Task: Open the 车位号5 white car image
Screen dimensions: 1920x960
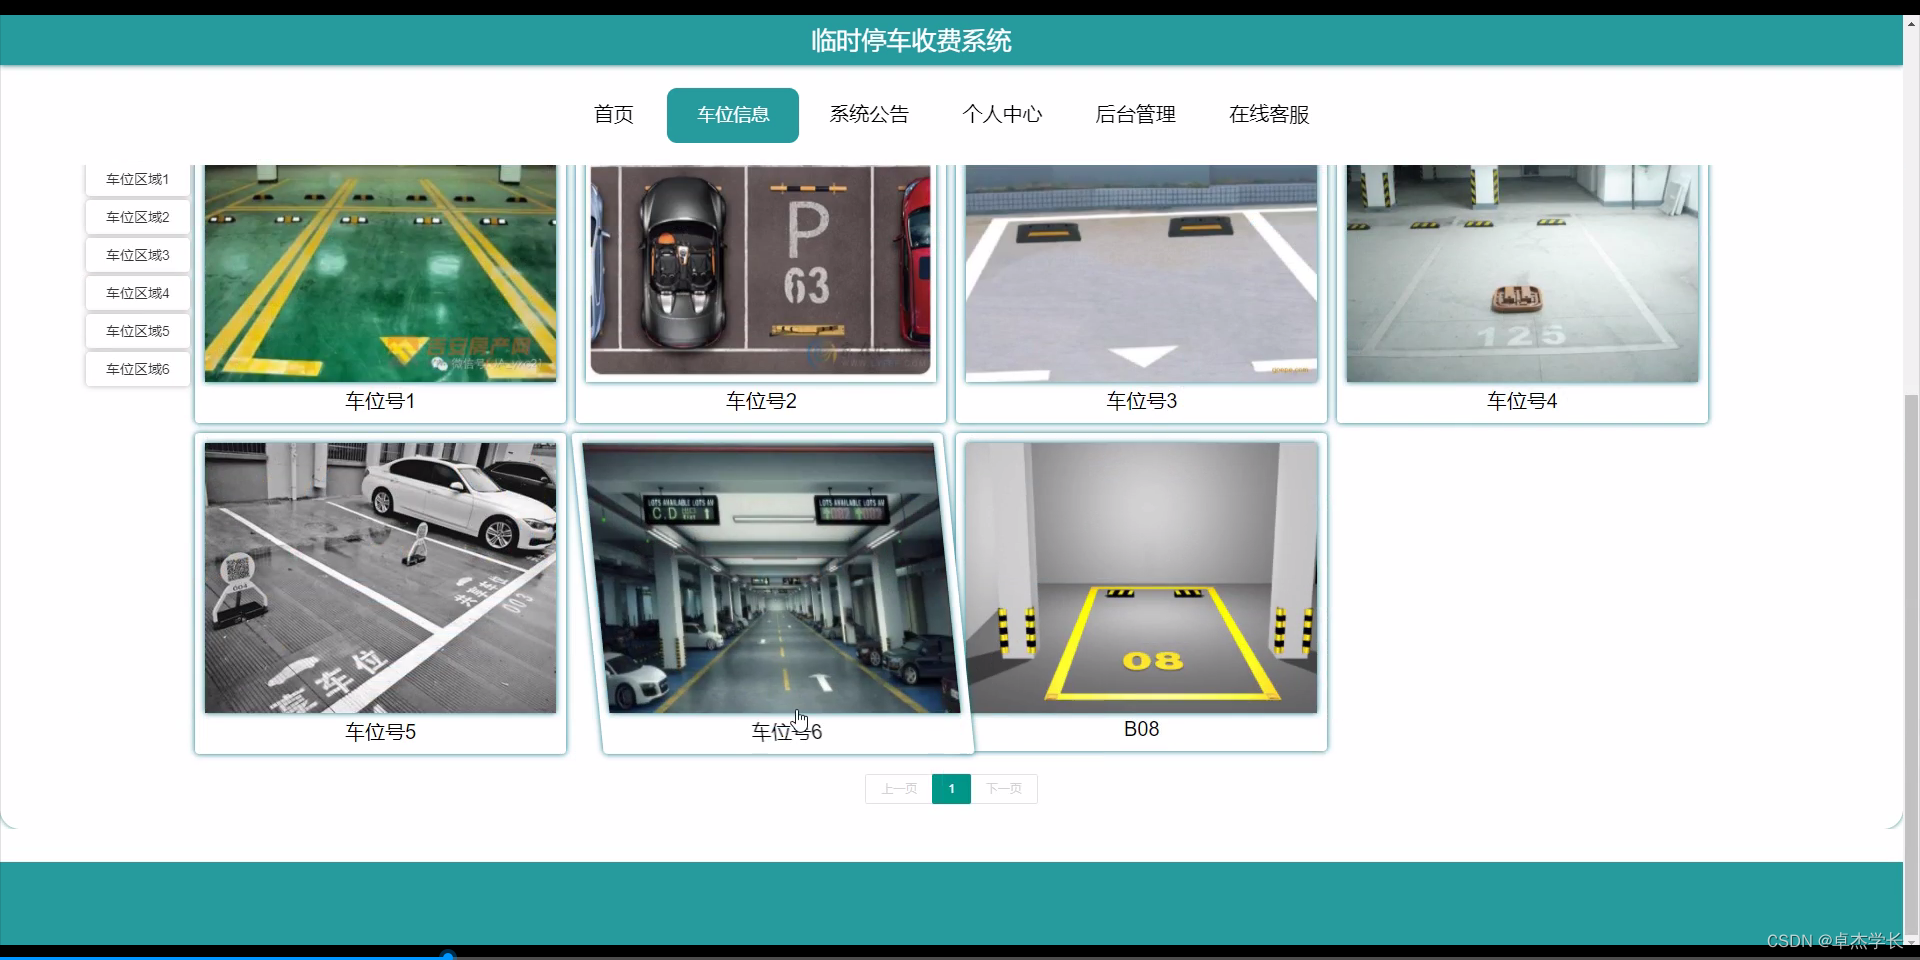Action: pyautogui.click(x=380, y=578)
